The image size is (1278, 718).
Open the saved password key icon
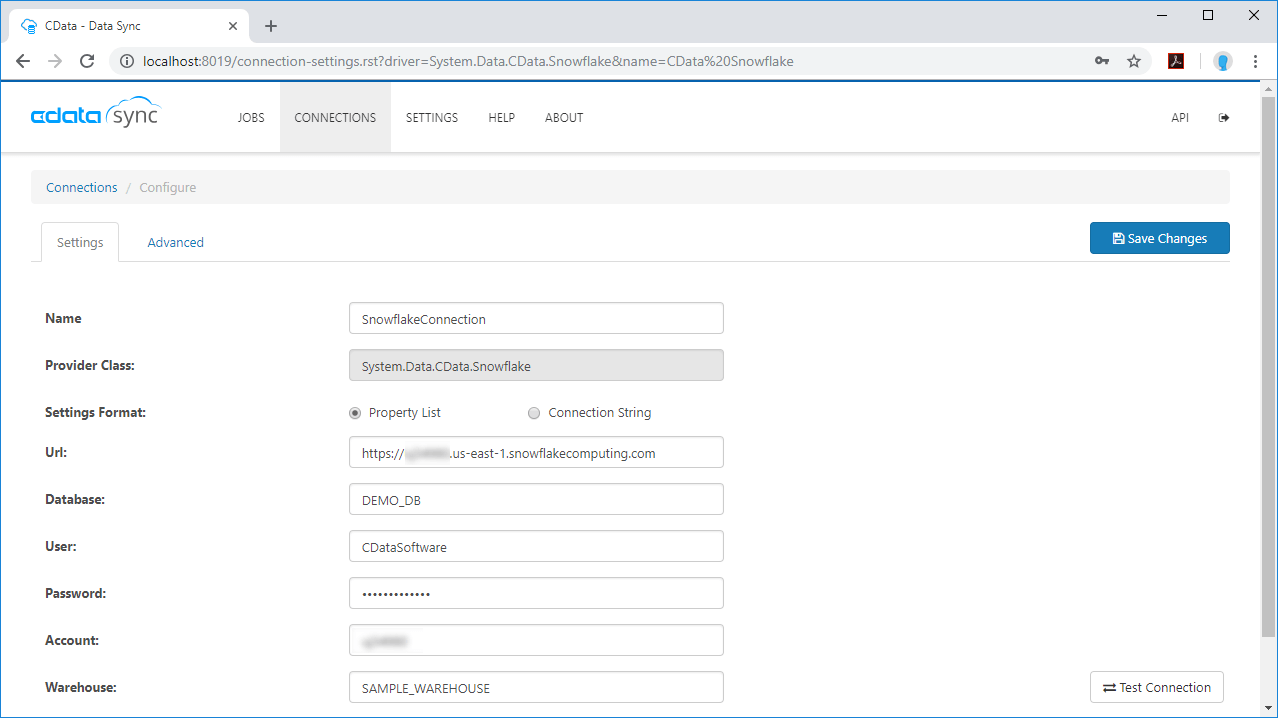click(1102, 61)
